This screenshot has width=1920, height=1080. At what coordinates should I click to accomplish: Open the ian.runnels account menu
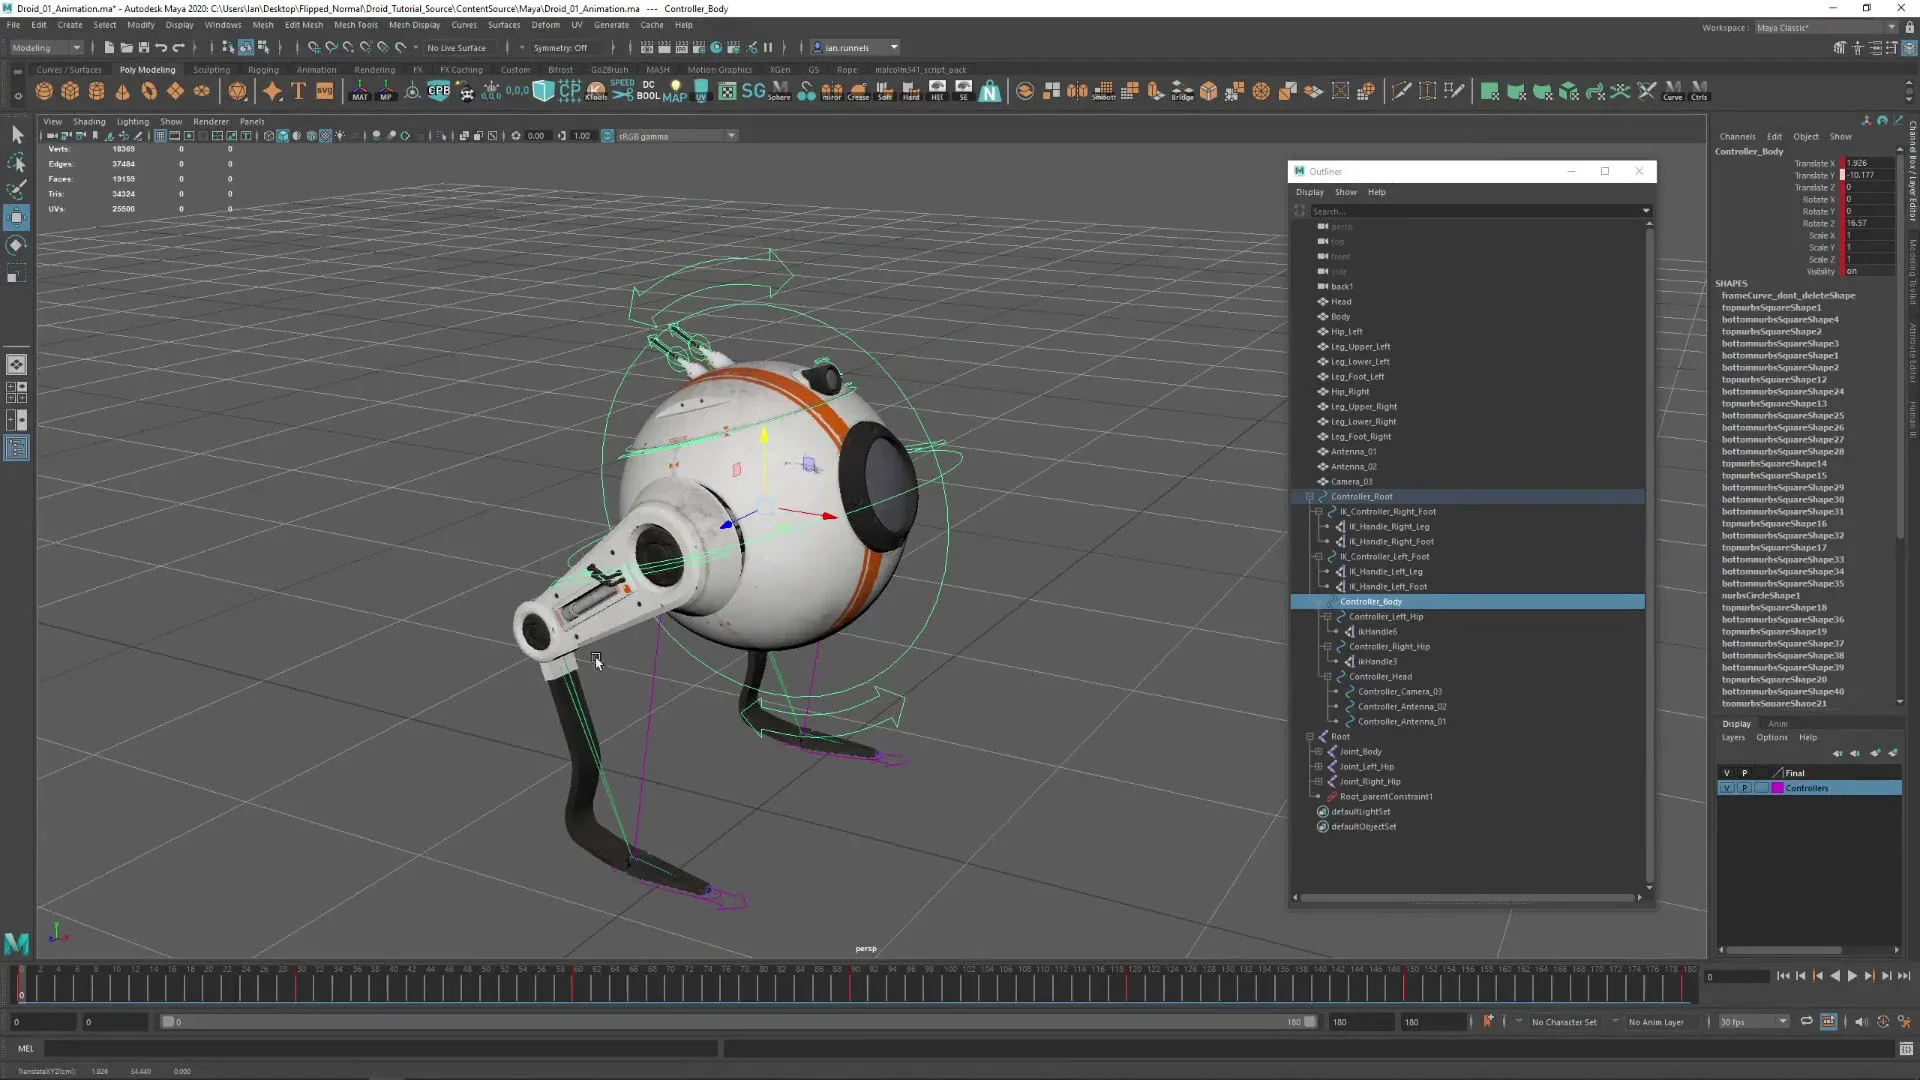855,47
